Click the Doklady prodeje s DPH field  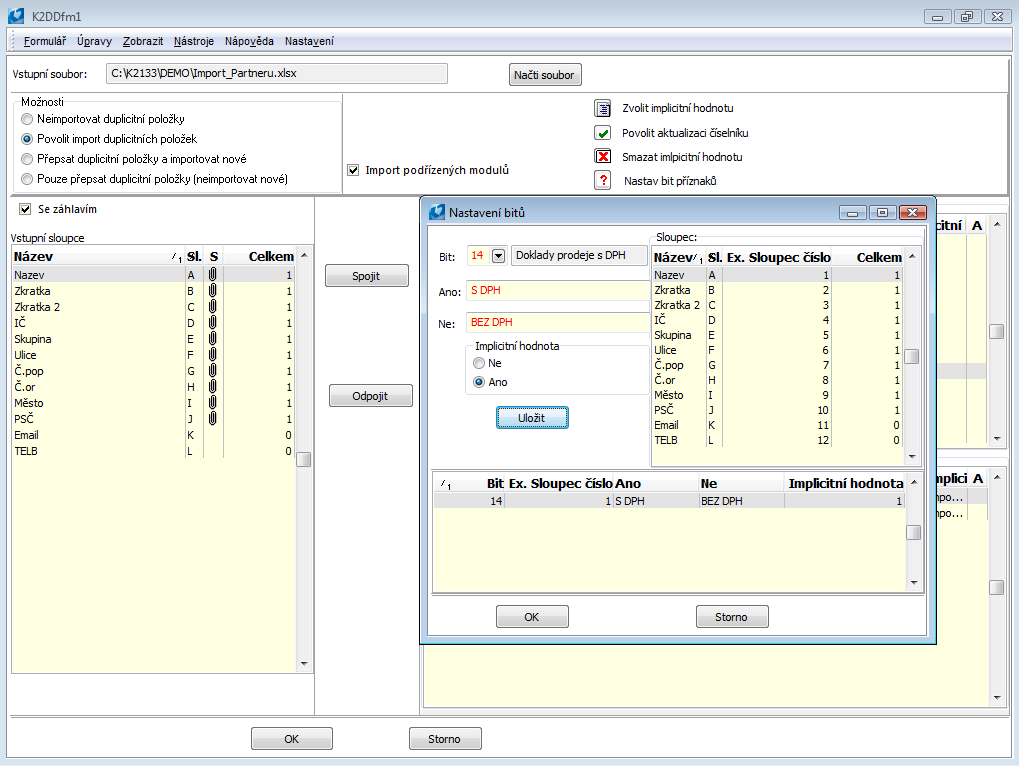point(579,256)
